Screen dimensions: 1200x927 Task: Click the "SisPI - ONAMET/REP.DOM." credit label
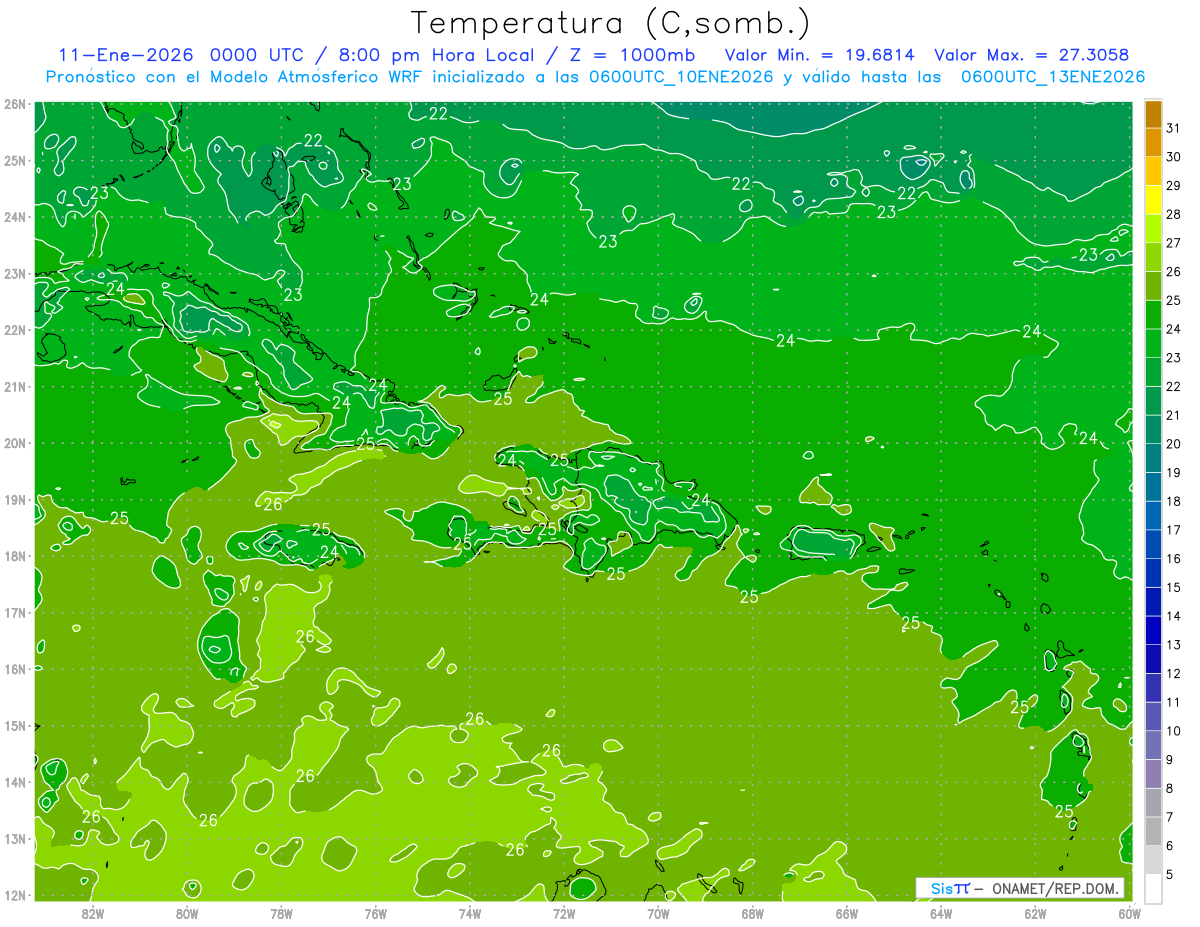click(x=1021, y=888)
